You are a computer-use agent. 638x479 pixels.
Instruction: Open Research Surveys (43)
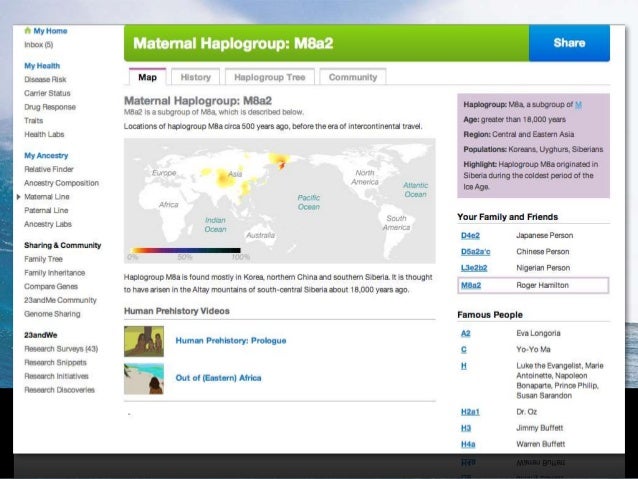[x=61, y=349]
